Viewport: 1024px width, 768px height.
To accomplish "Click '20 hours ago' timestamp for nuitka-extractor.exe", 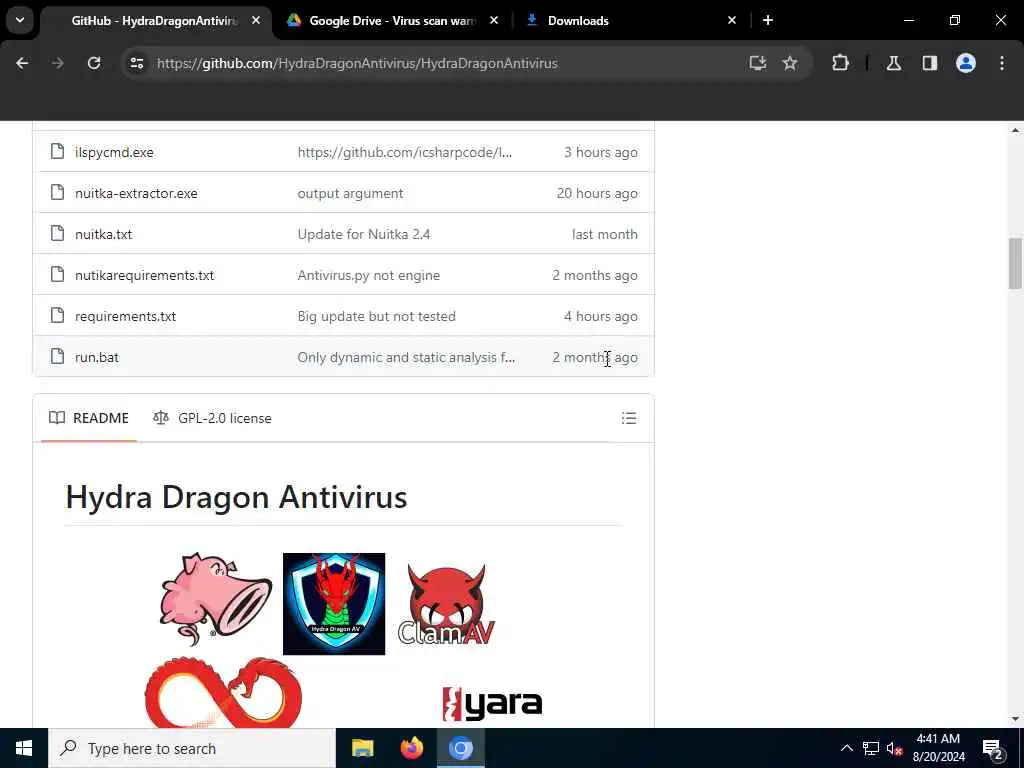I will point(597,193).
